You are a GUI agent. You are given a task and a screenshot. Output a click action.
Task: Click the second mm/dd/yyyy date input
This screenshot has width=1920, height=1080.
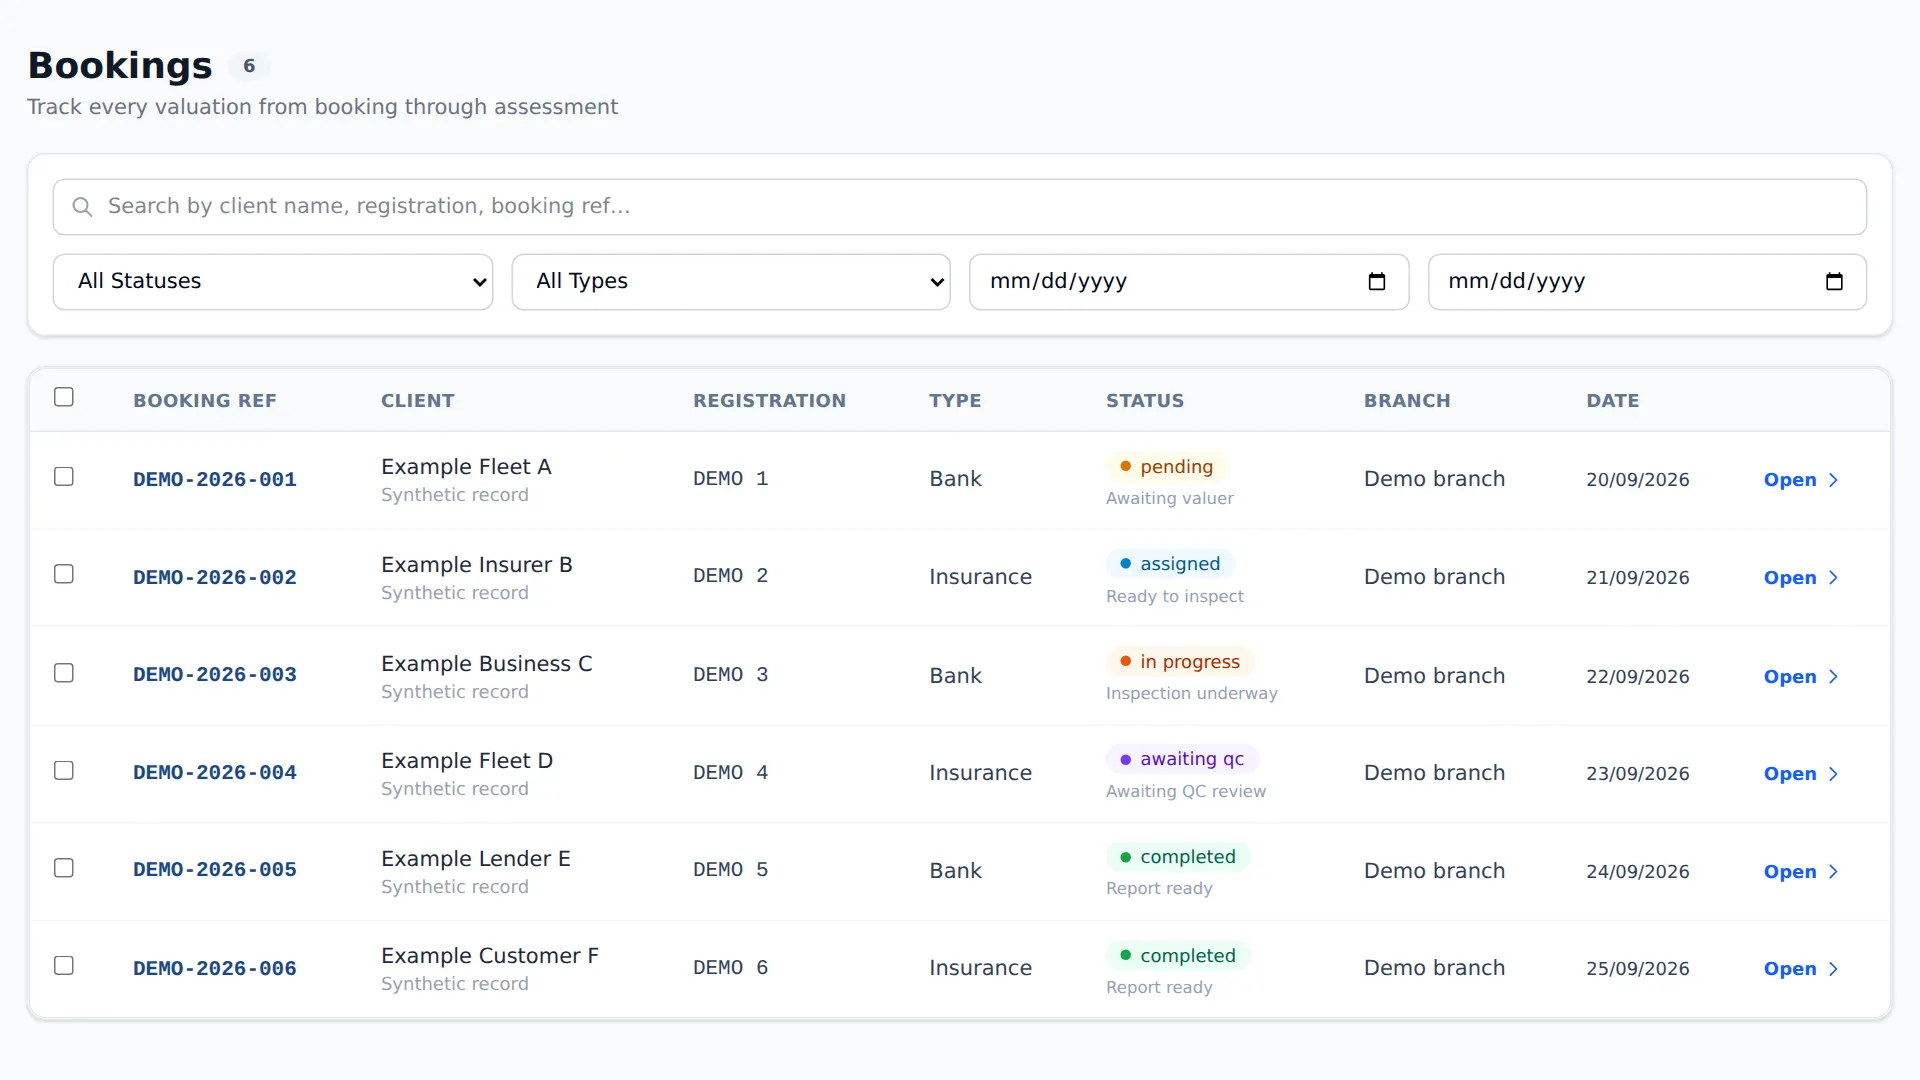pyautogui.click(x=1647, y=282)
